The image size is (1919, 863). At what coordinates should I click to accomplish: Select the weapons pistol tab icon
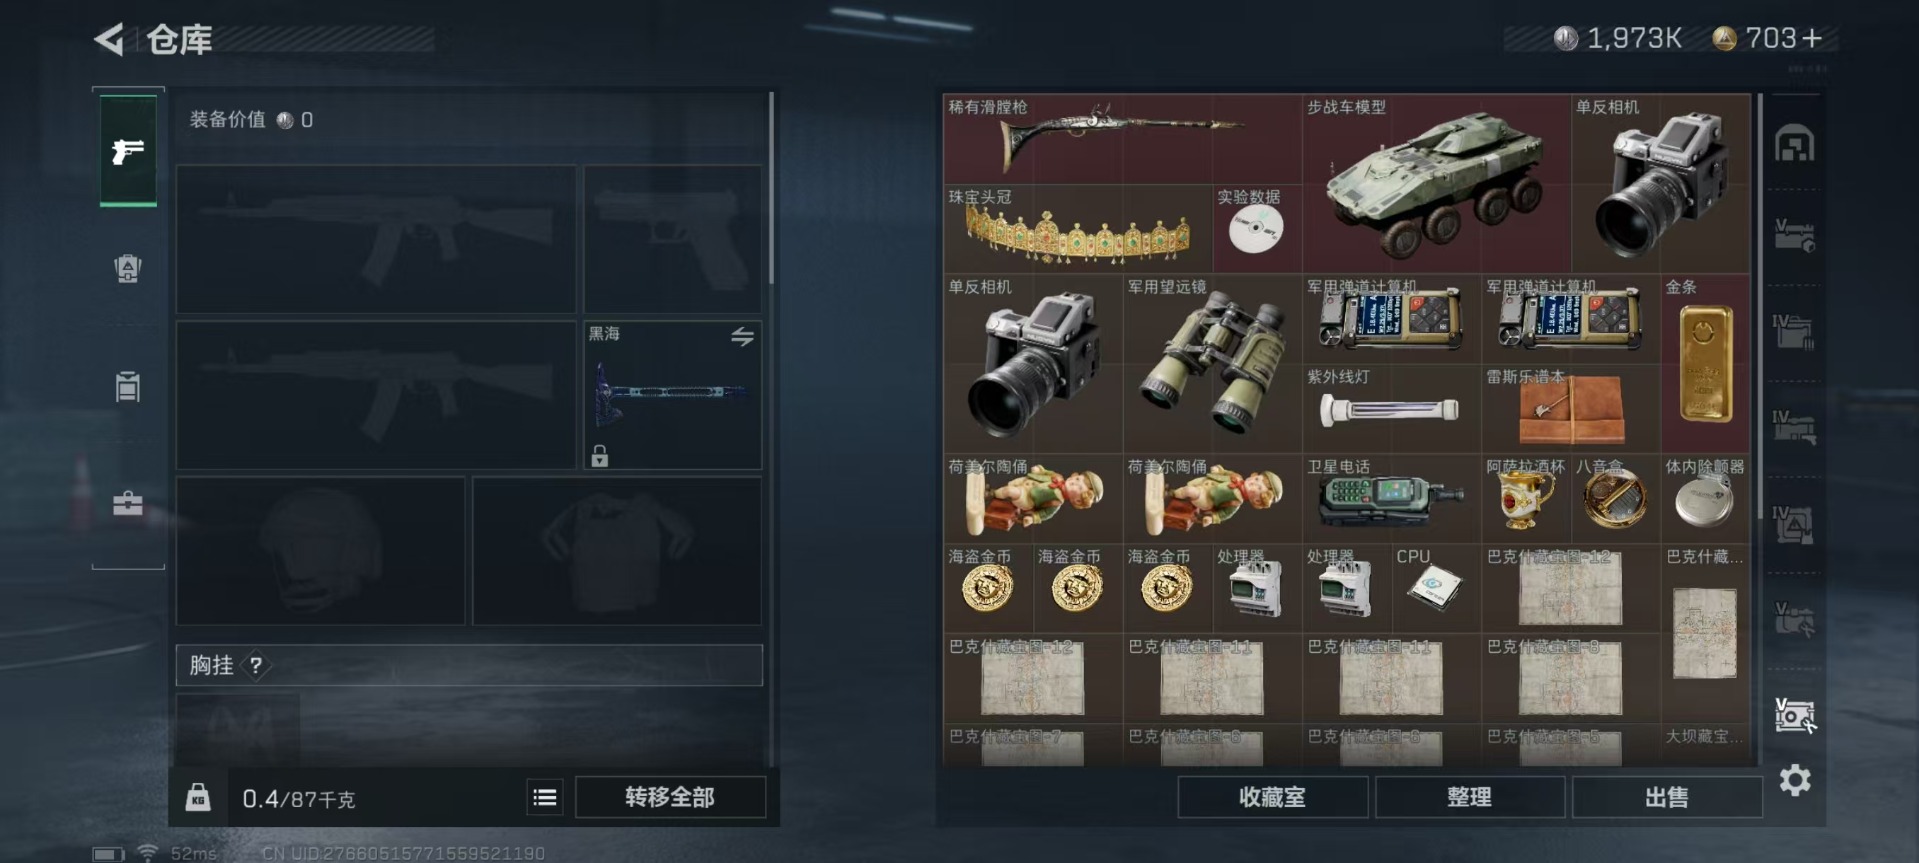coord(128,151)
